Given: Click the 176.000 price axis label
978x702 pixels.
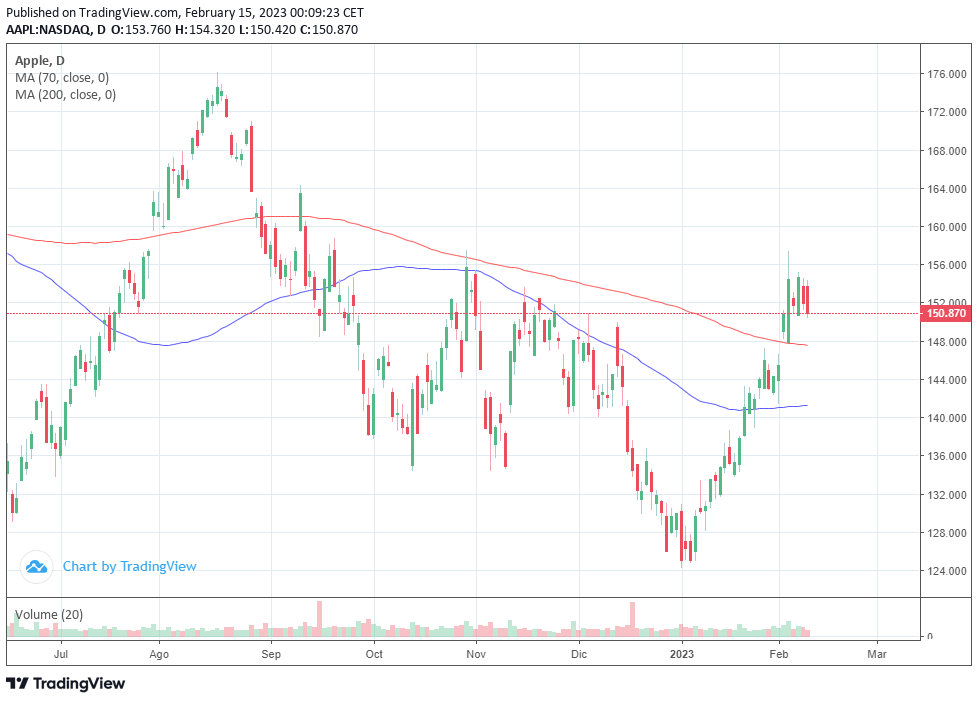Looking at the screenshot, I should click(947, 74).
